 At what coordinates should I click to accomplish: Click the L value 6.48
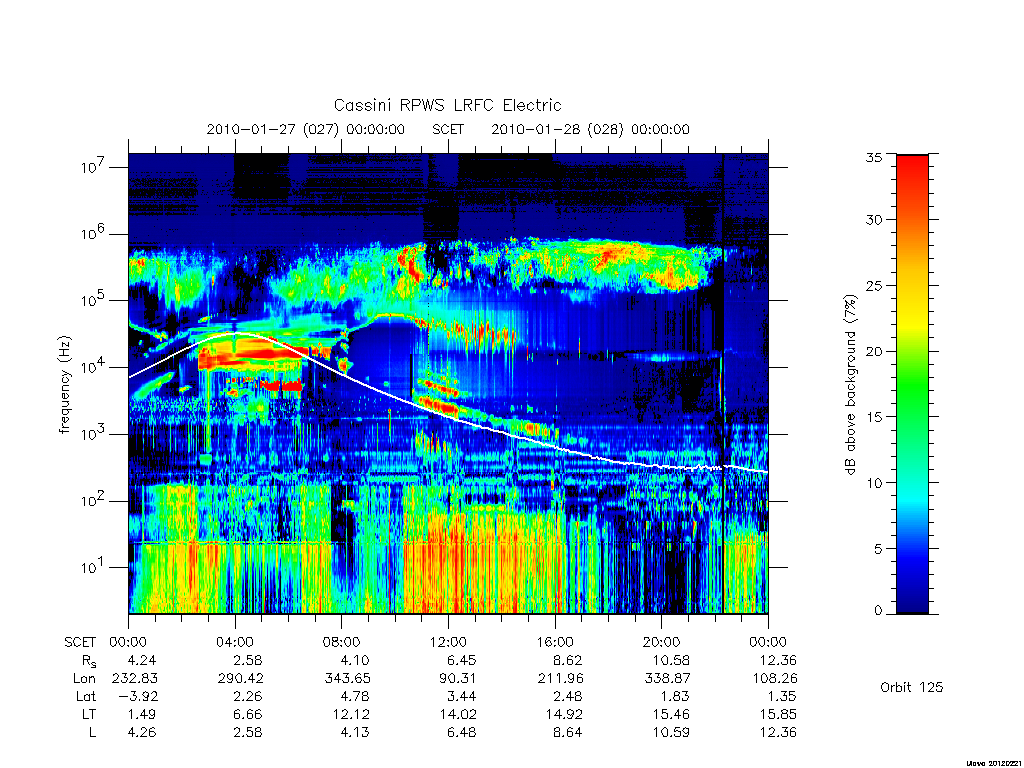tap(461, 733)
